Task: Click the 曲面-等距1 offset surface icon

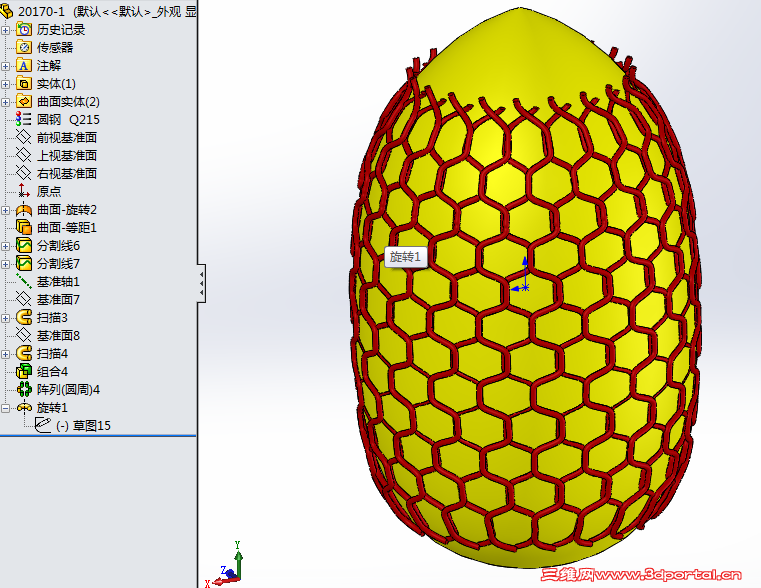Action: [24, 228]
